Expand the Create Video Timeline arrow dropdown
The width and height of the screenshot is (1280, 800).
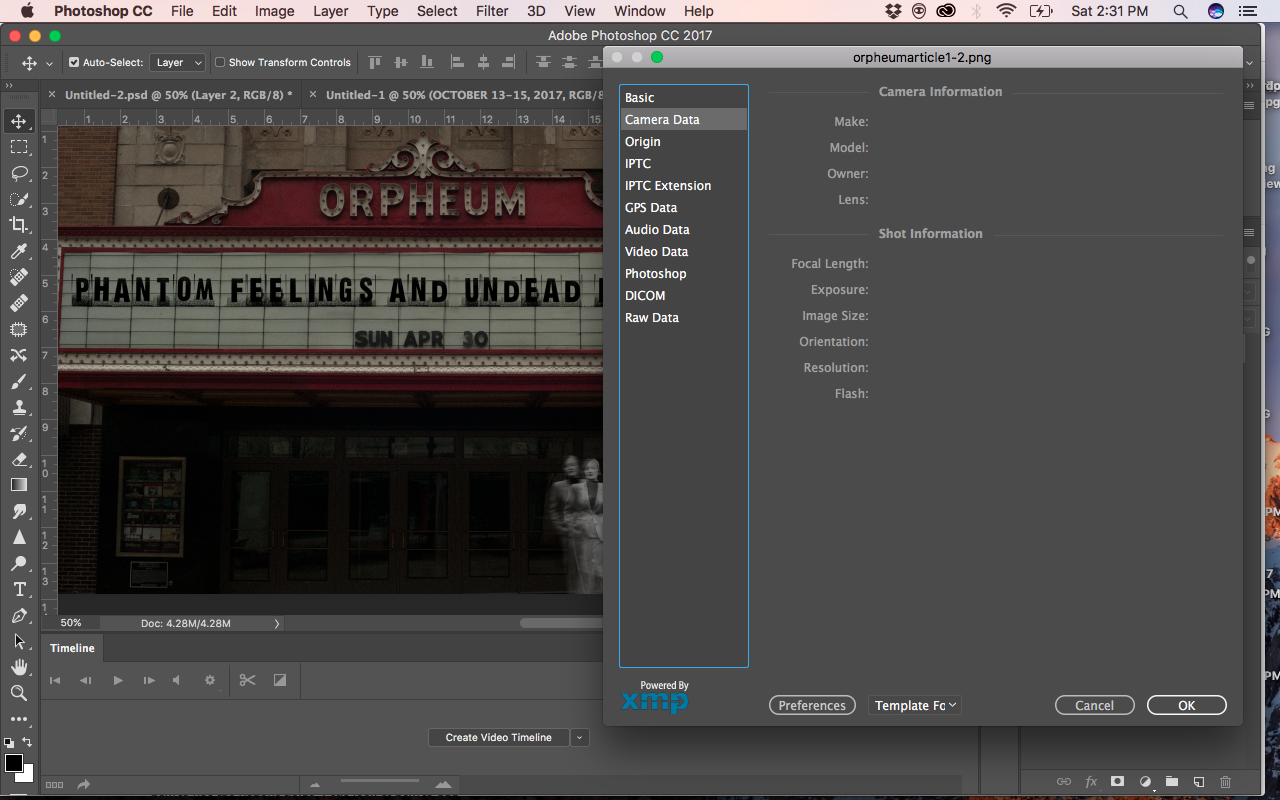click(x=580, y=737)
